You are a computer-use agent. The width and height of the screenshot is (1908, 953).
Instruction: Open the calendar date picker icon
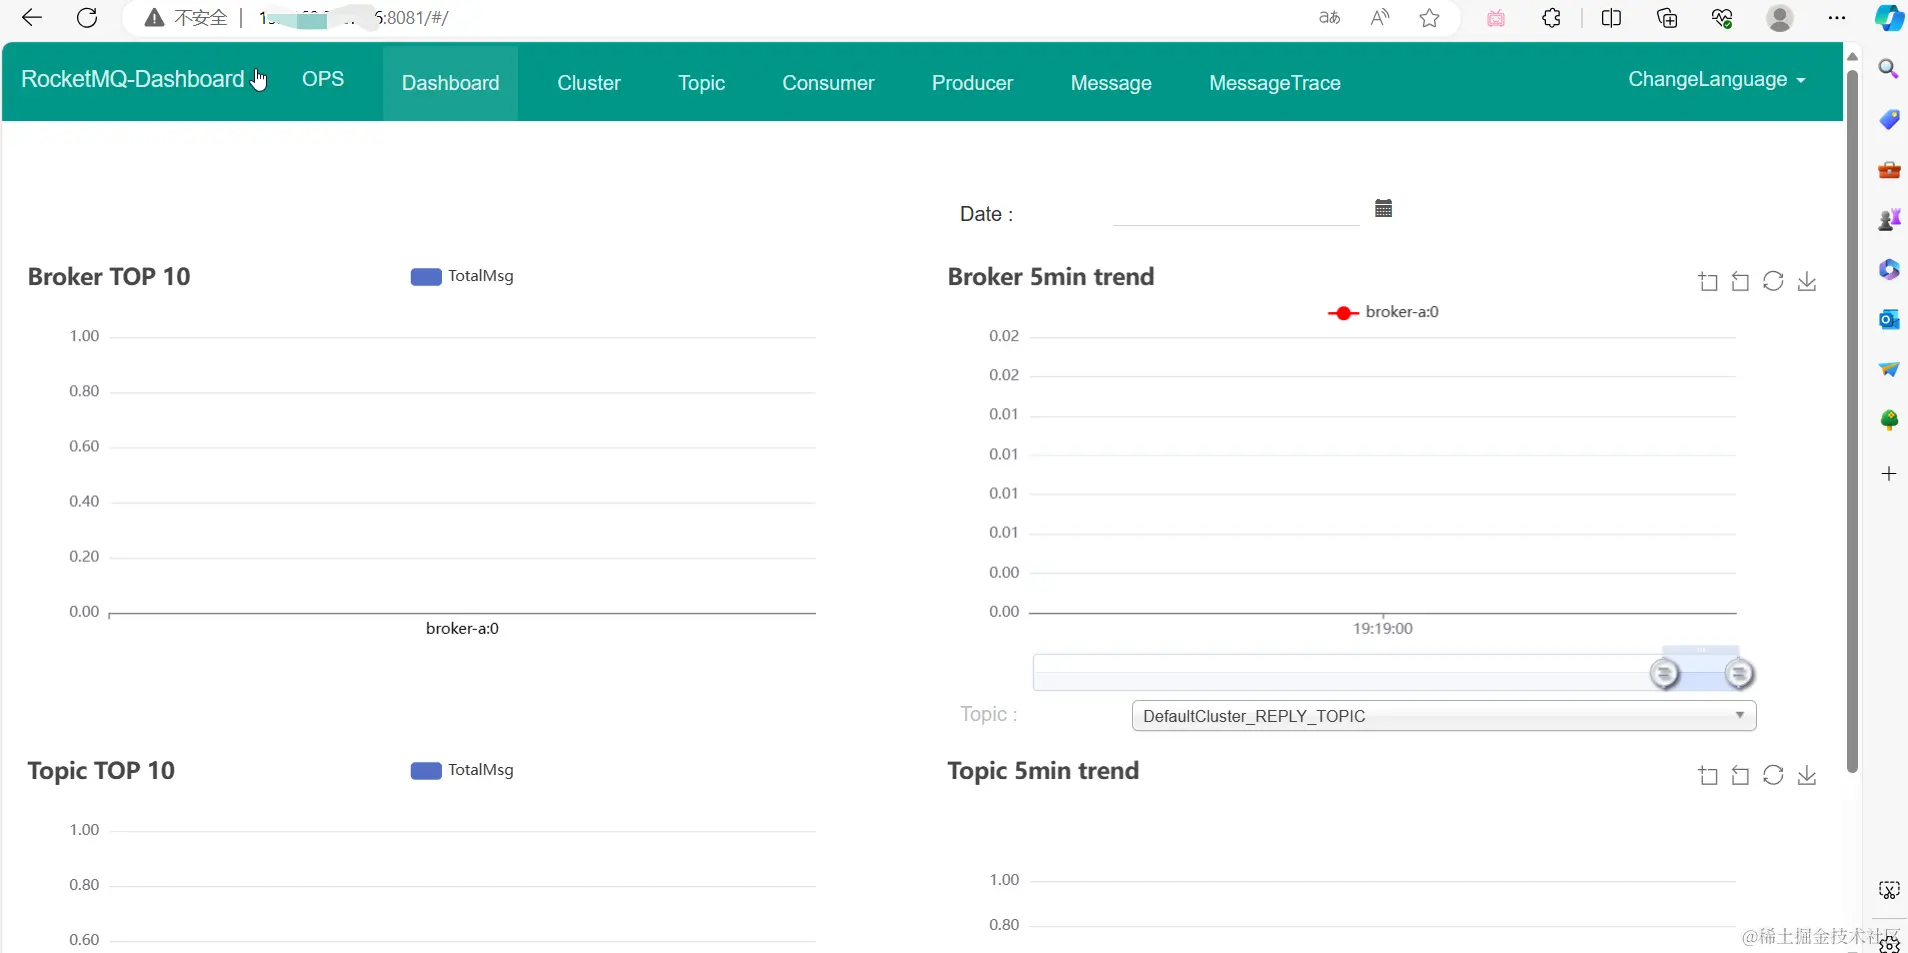pos(1384,208)
